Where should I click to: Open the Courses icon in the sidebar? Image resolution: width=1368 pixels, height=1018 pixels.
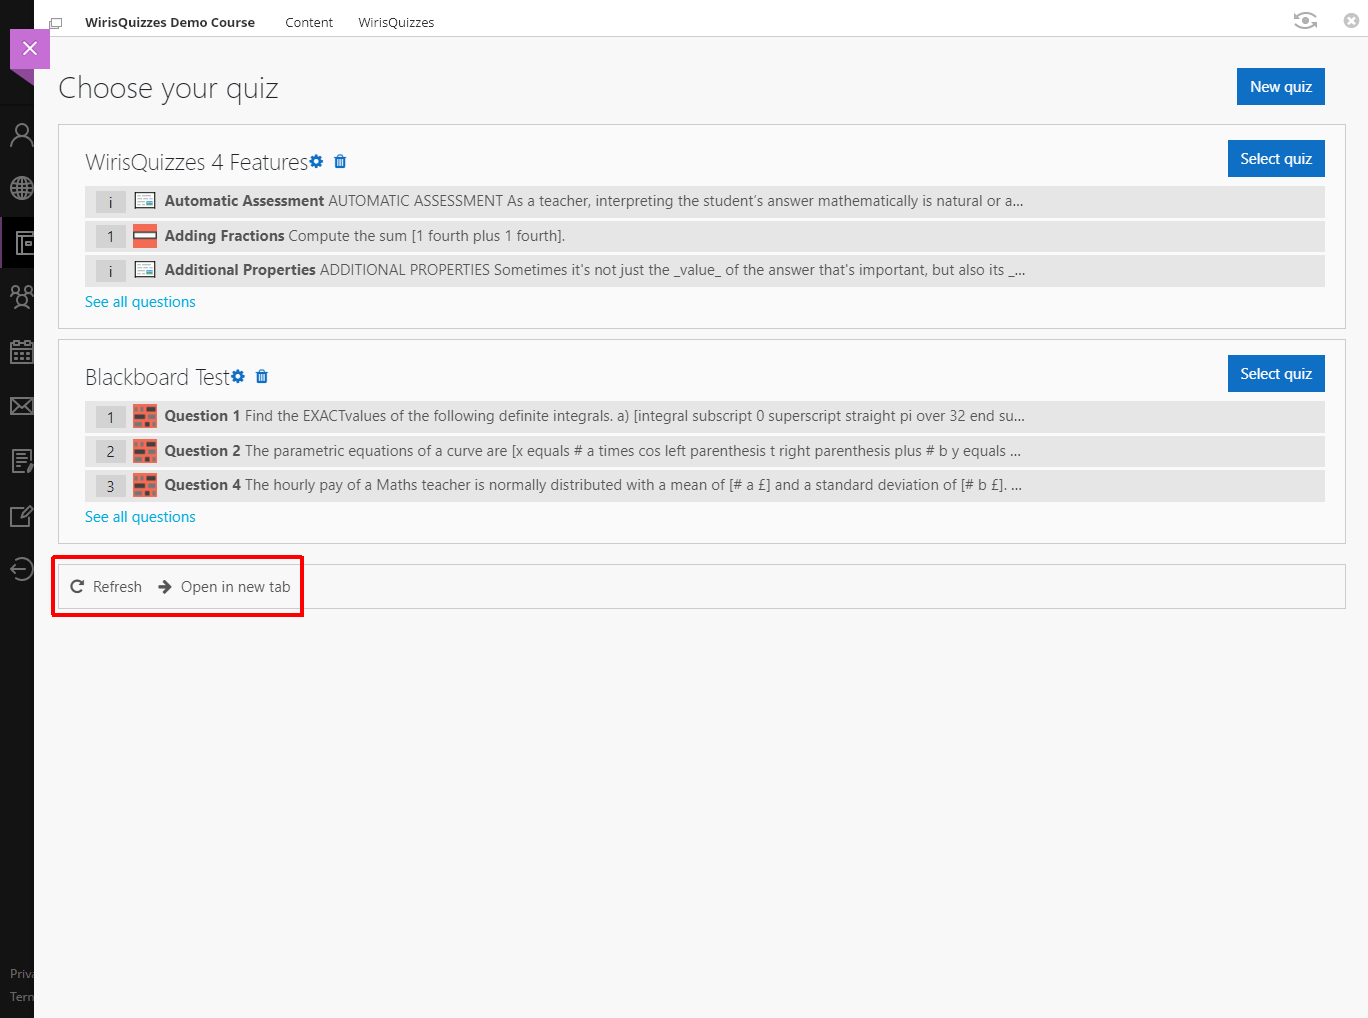(24, 242)
